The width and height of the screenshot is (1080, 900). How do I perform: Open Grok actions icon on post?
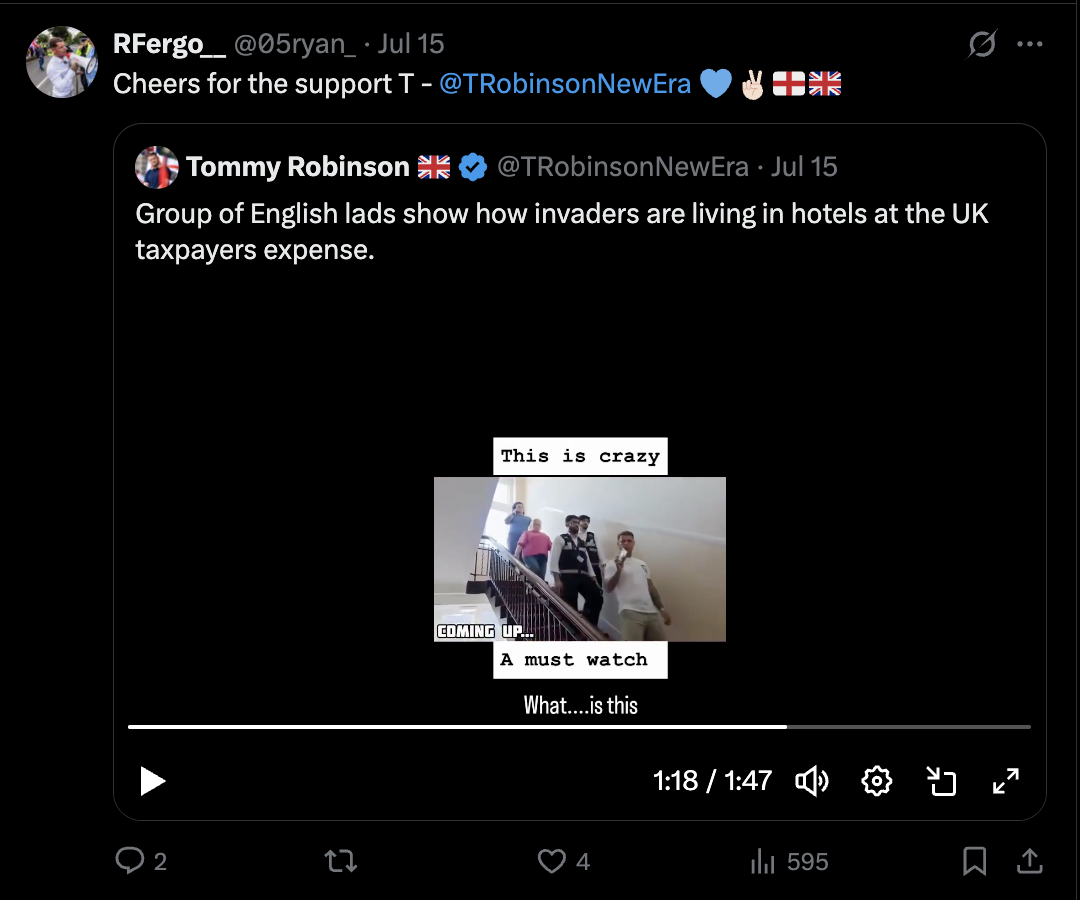click(982, 45)
